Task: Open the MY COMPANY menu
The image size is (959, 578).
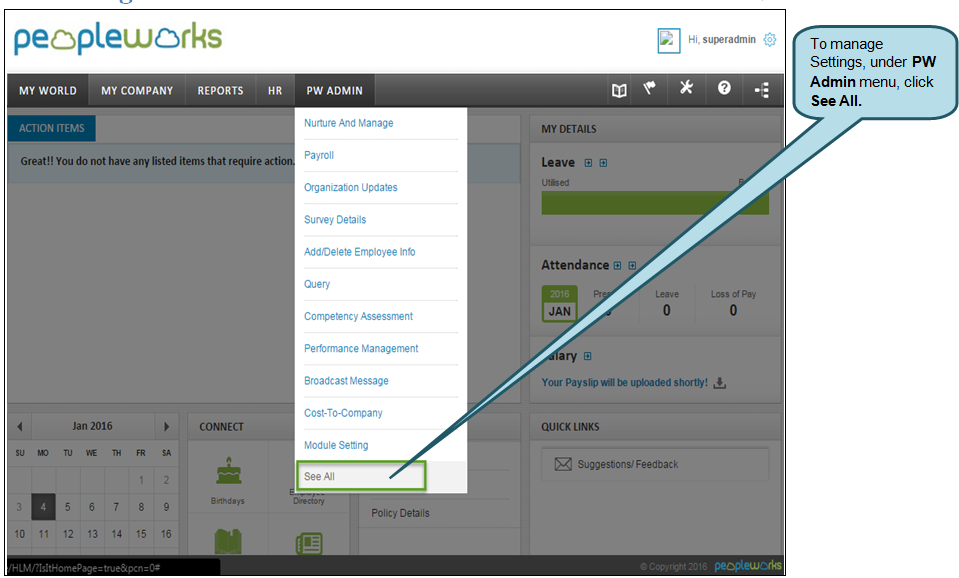Action: pos(137,91)
